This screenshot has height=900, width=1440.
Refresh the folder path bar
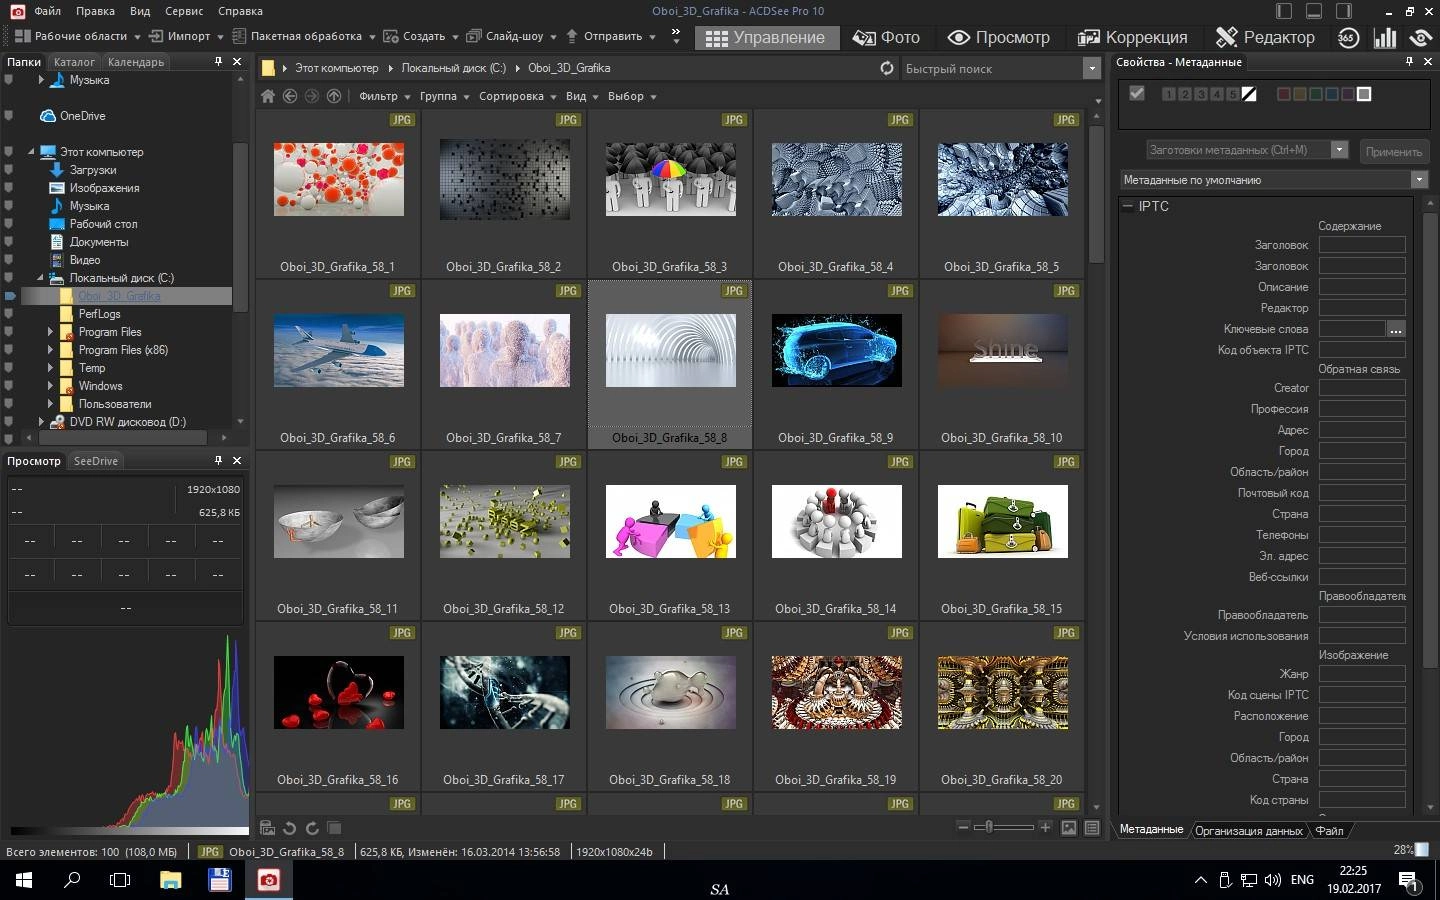[x=886, y=68]
